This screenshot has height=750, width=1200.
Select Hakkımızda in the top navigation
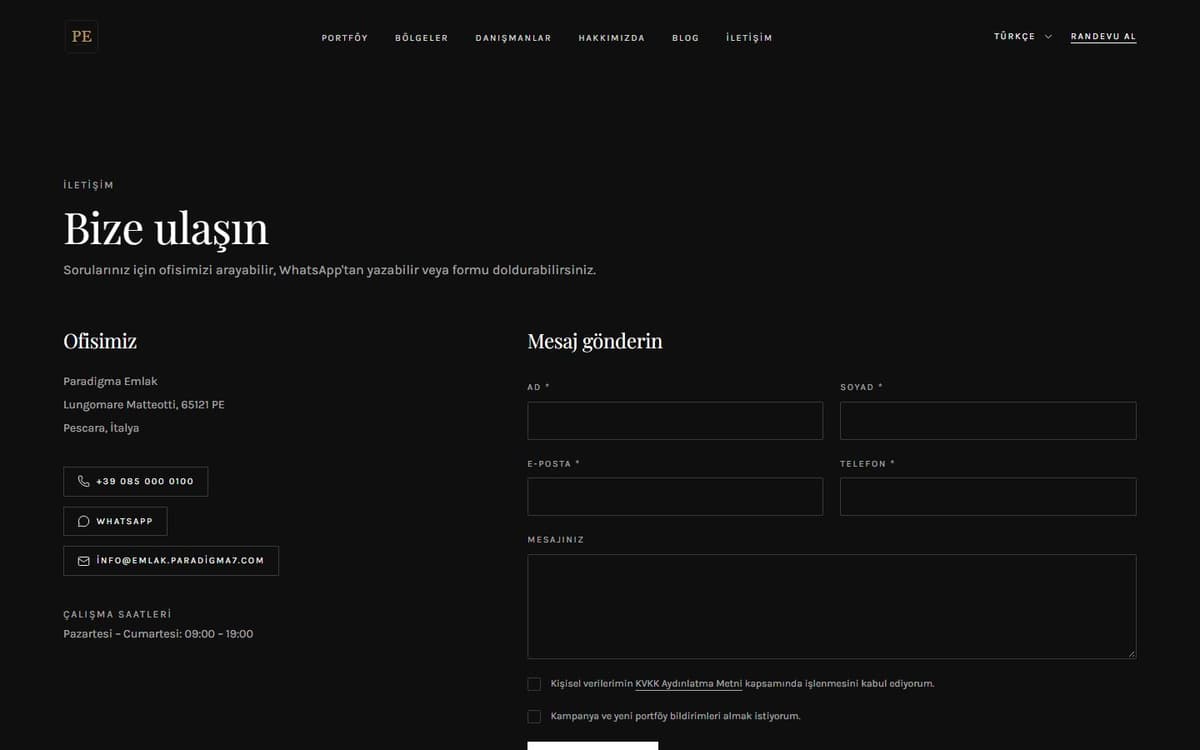612,38
